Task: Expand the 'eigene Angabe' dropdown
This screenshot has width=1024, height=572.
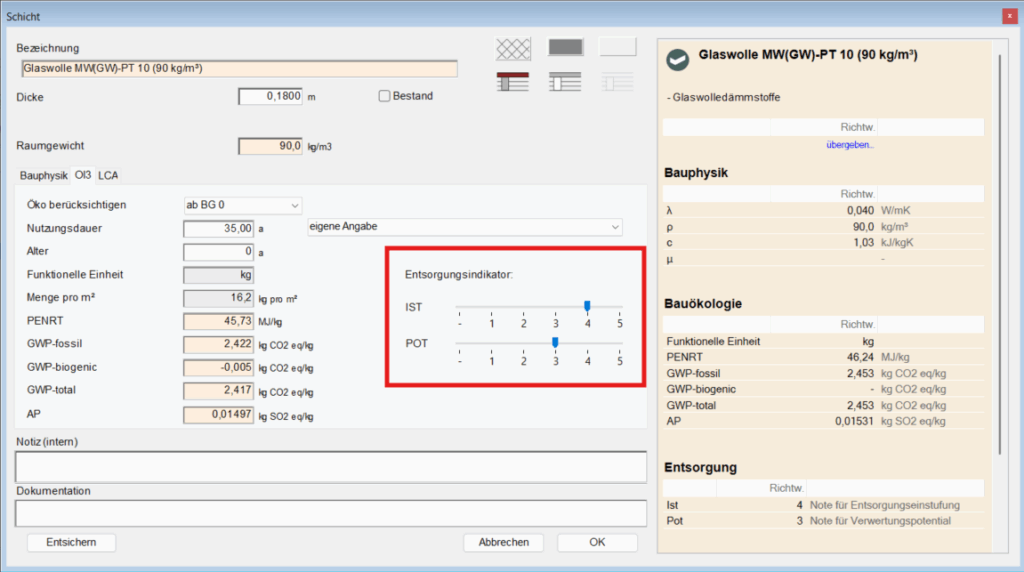Action: point(464,227)
